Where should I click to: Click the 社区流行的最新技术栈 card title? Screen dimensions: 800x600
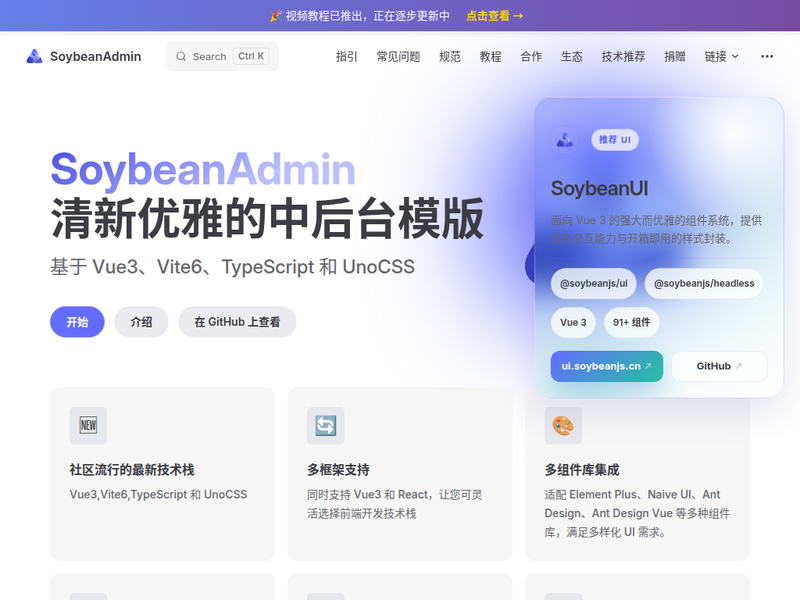132,470
